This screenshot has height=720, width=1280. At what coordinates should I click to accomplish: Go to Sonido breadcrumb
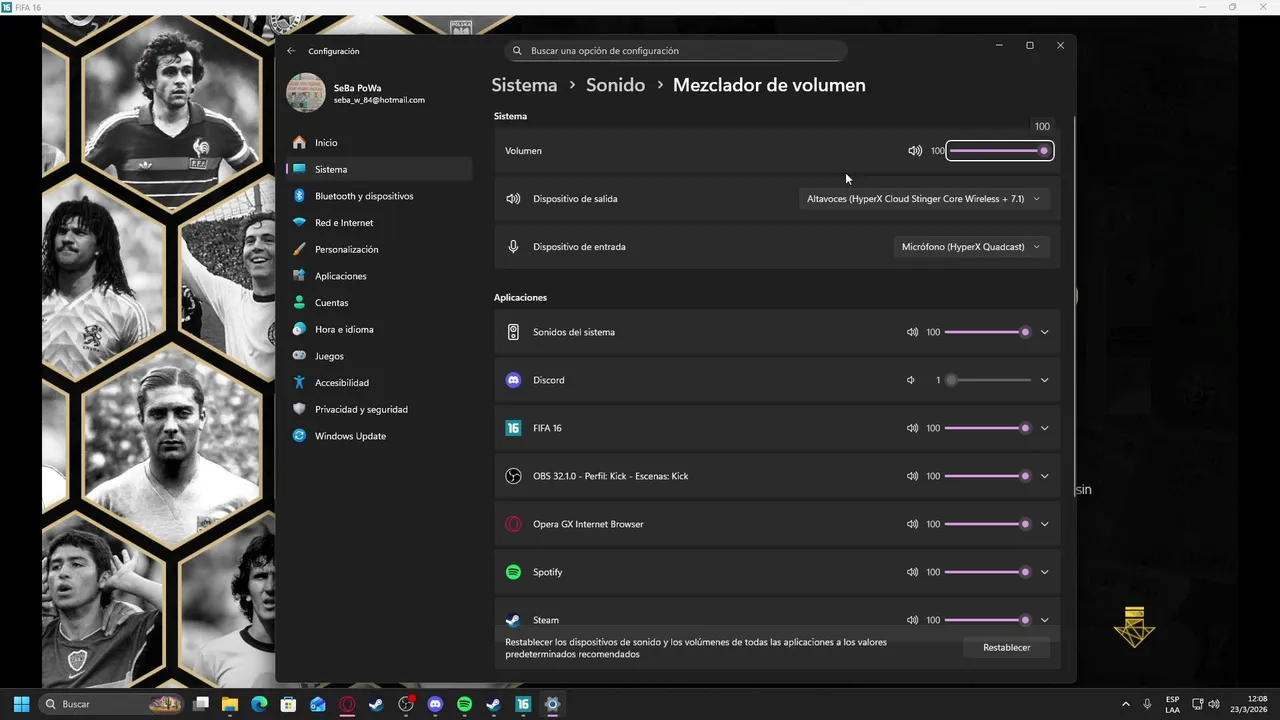pos(615,85)
